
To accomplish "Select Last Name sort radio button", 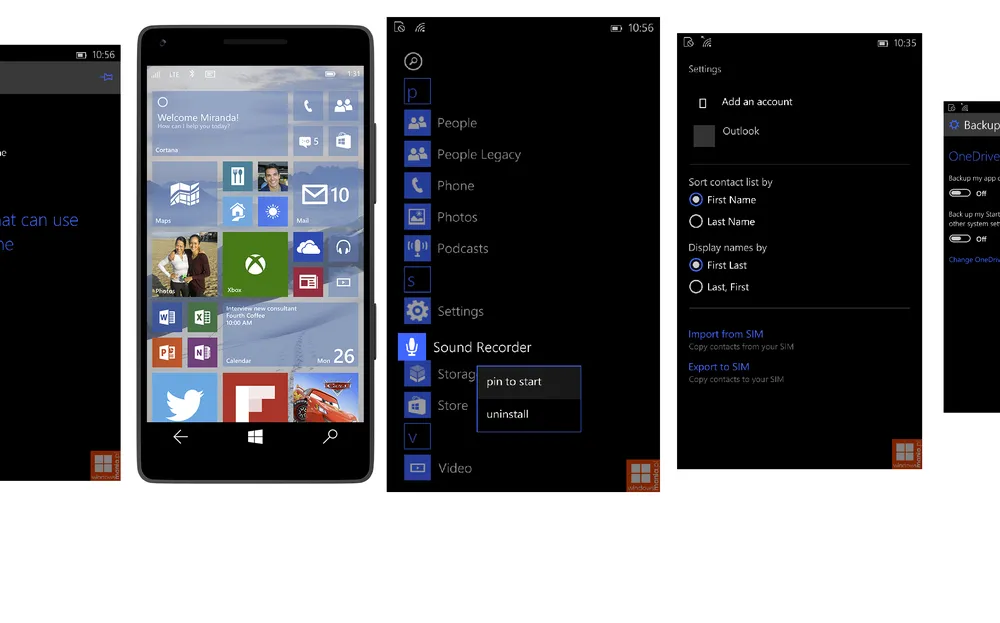I will pos(696,222).
